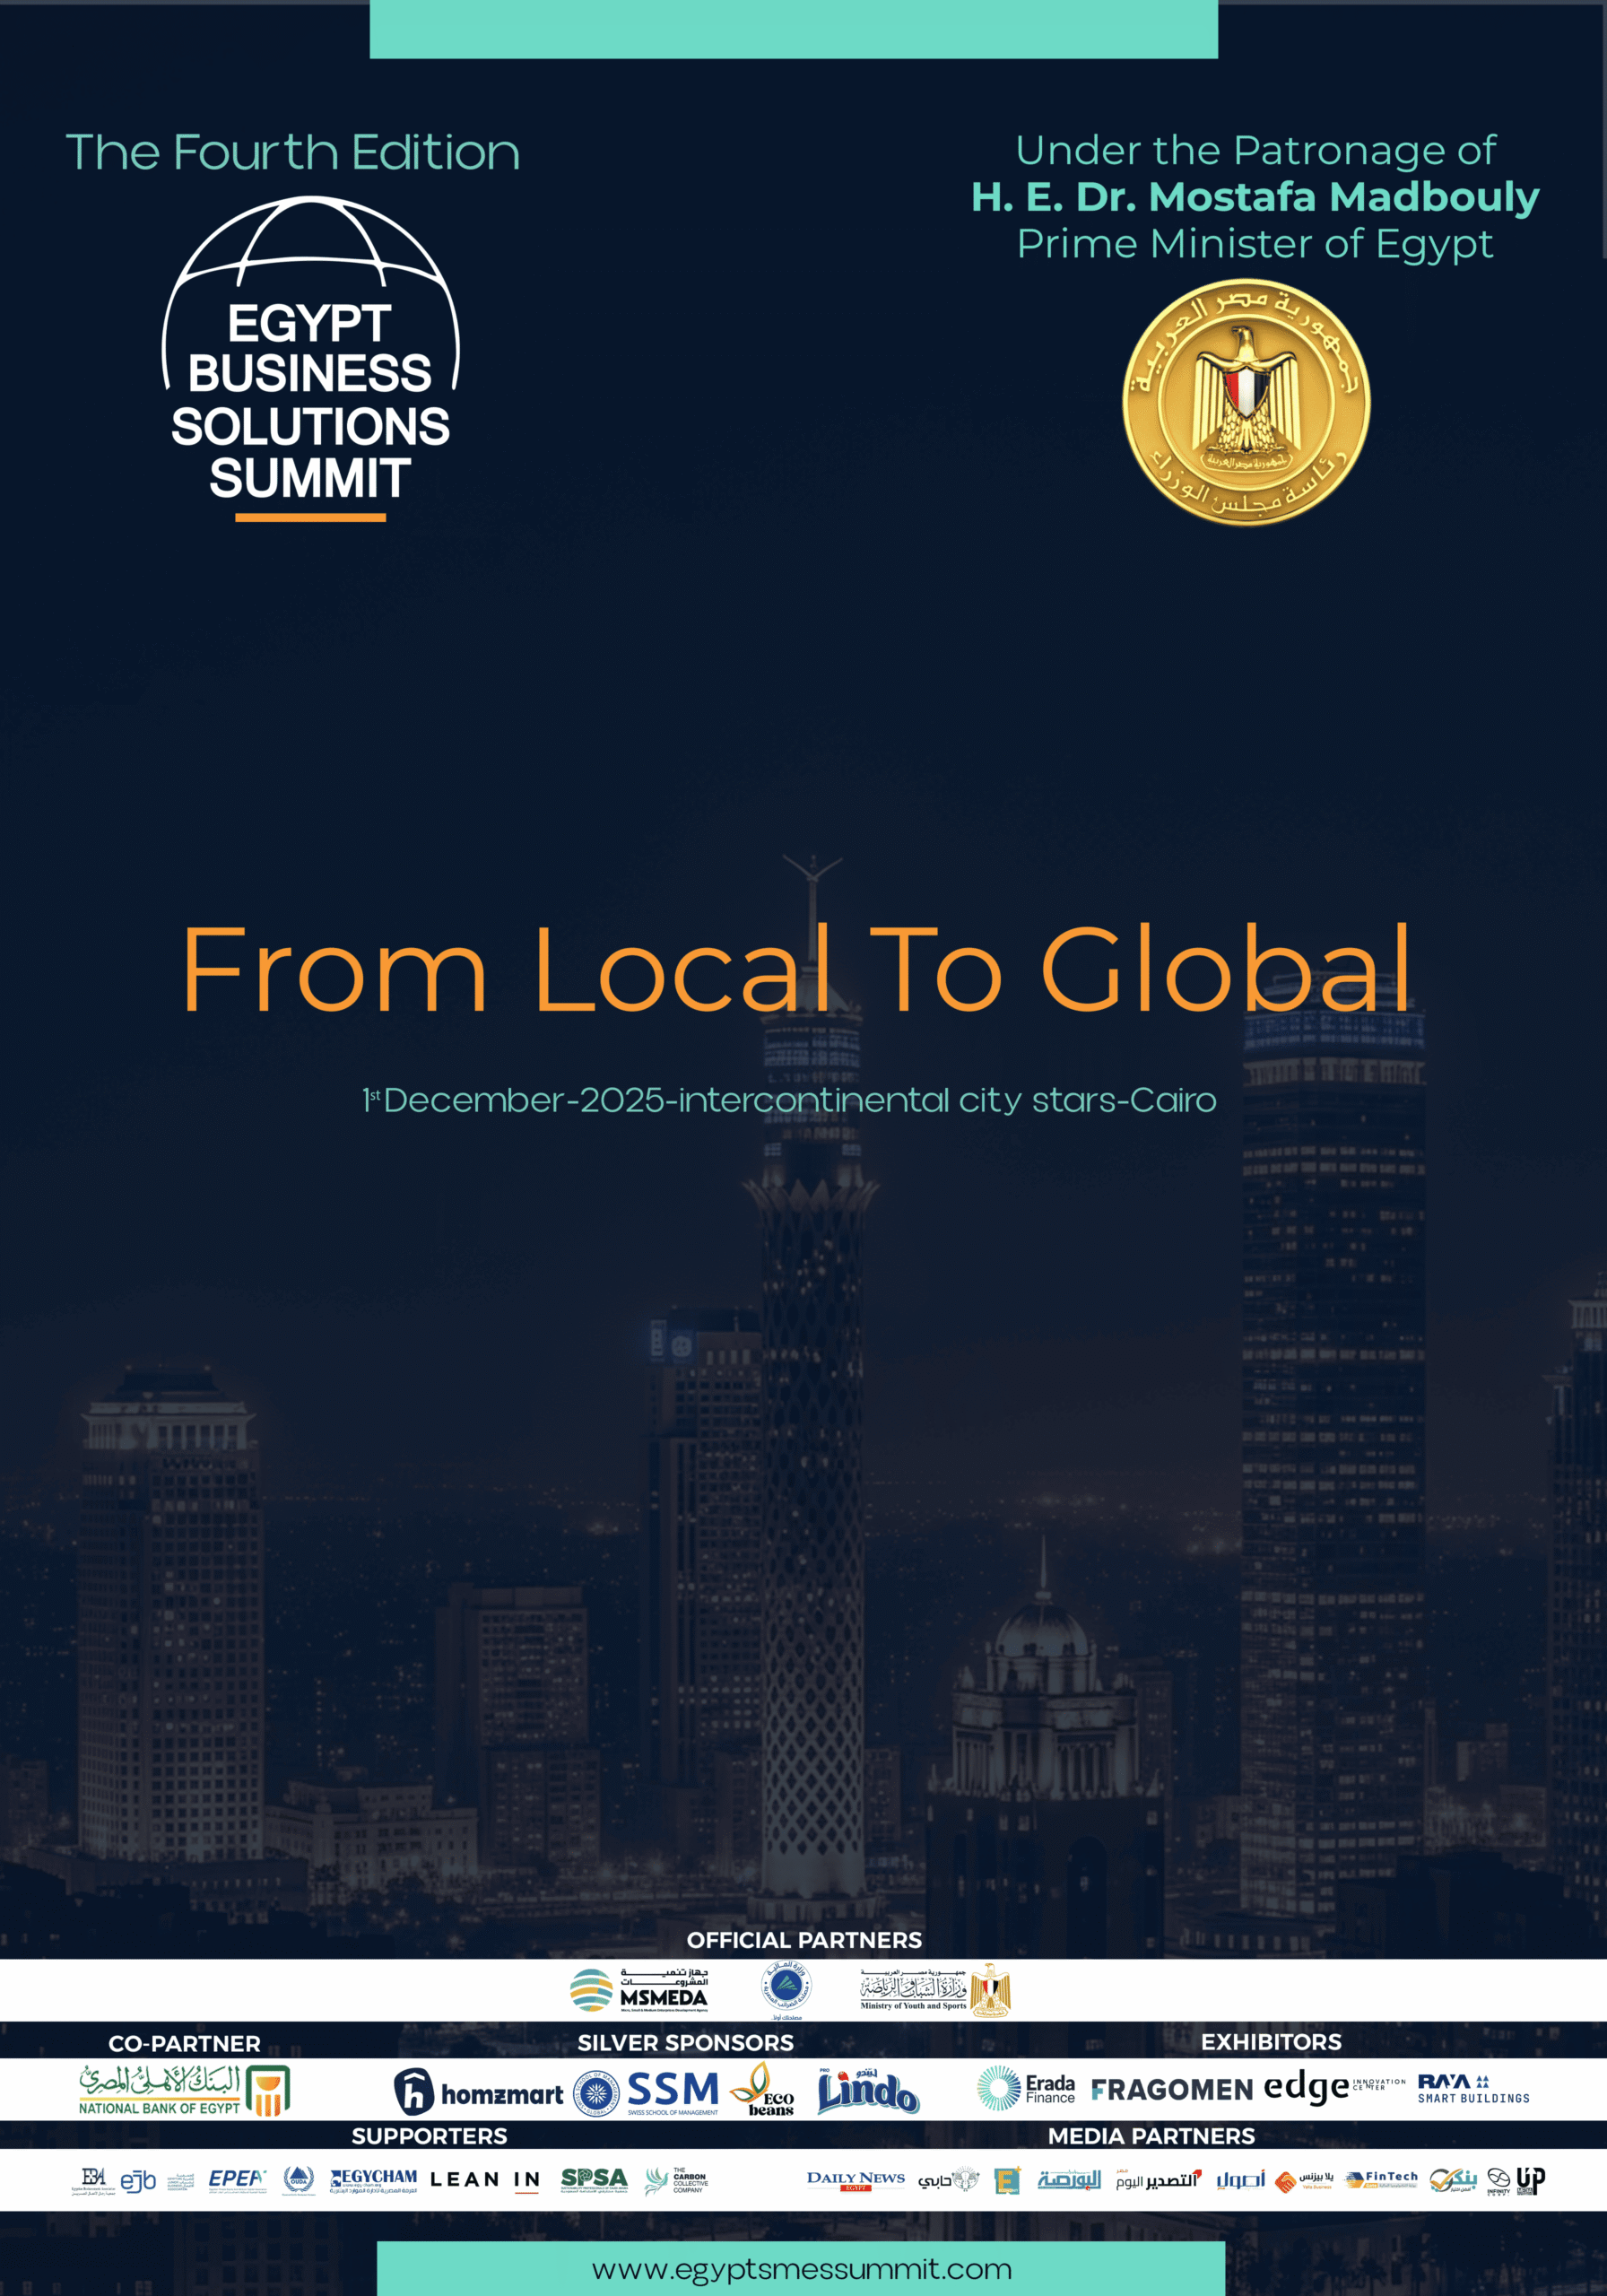The height and width of the screenshot is (2296, 1607).
Task: Click the Raya Smart Buildings logo
Action: click(x=1472, y=2088)
